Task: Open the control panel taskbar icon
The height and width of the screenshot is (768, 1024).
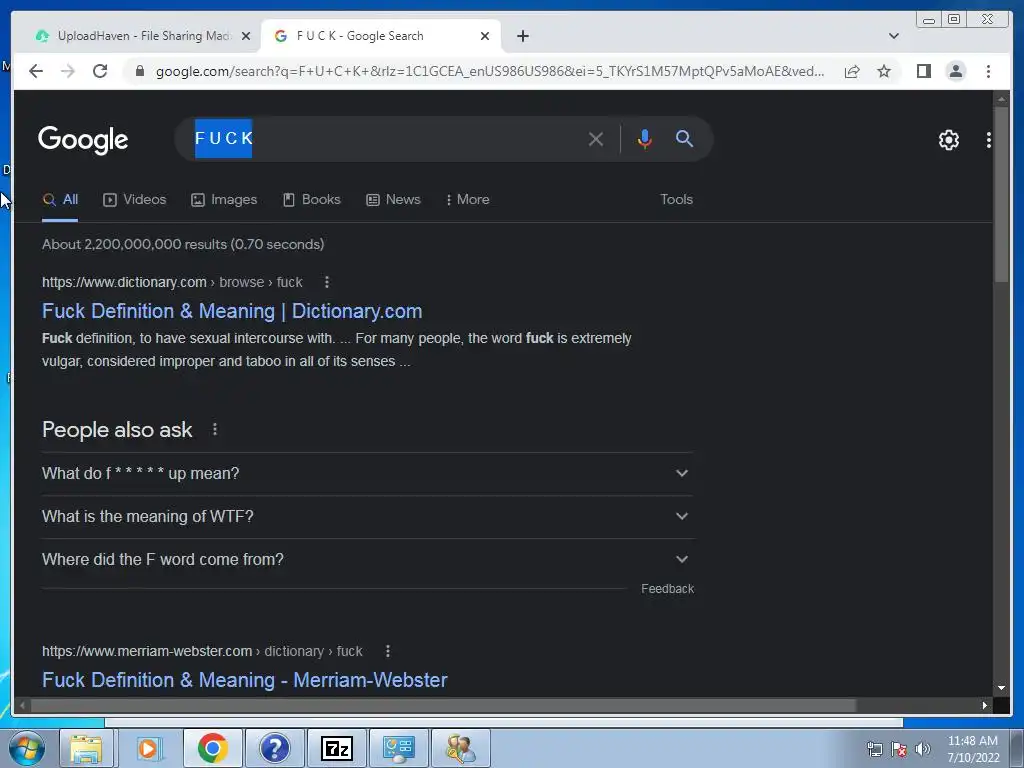Action: click(x=398, y=748)
